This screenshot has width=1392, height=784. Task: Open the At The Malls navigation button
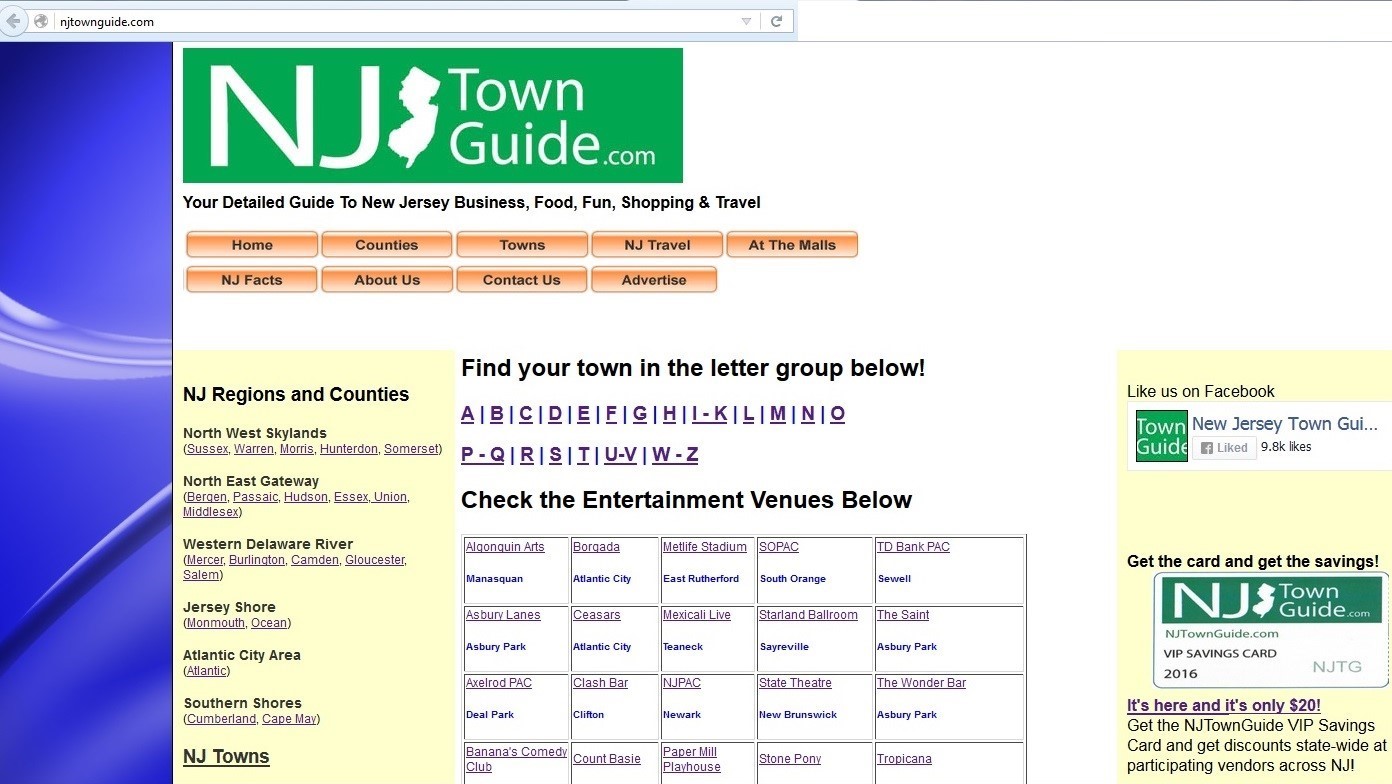pos(792,245)
